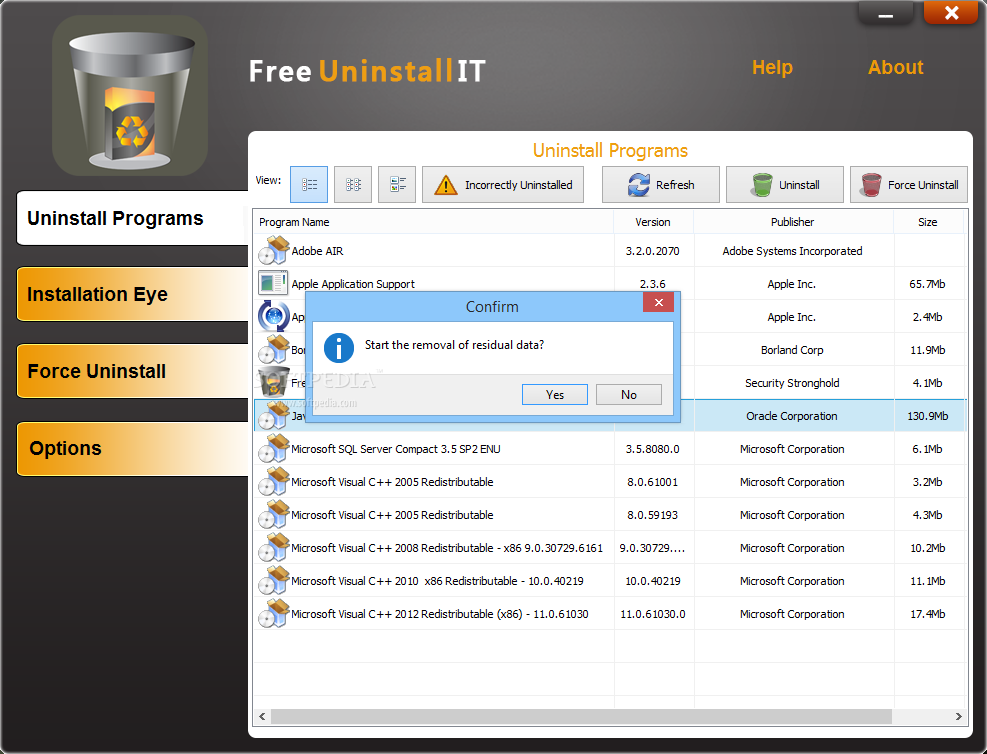Select the Adobe AIR program row
Image resolution: width=987 pixels, height=754 pixels.
[610, 250]
